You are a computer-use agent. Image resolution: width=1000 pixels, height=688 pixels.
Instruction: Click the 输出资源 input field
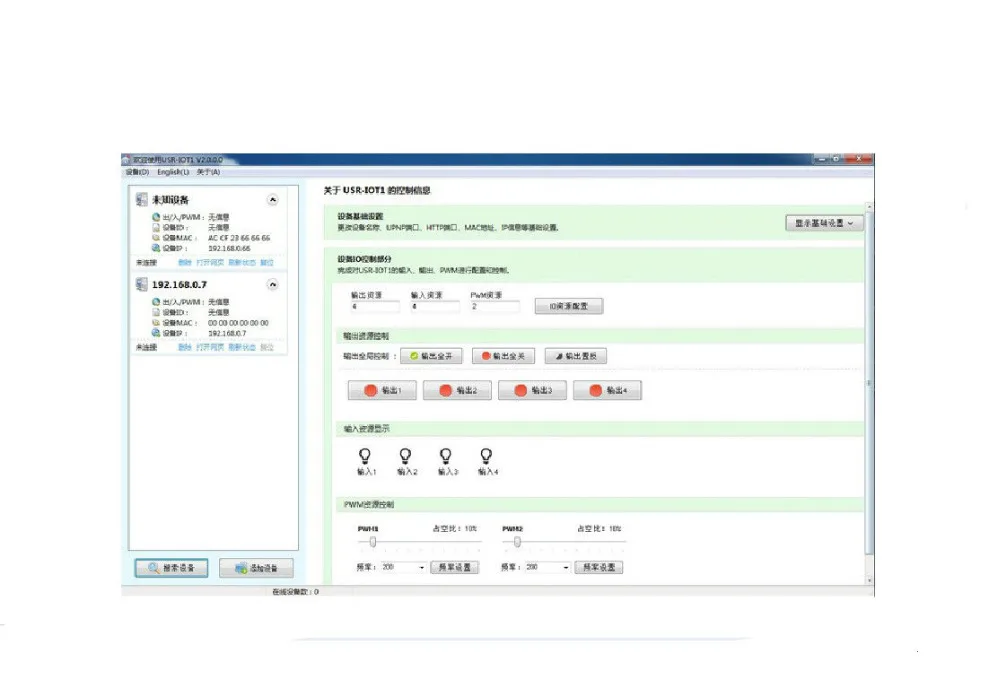coord(375,307)
